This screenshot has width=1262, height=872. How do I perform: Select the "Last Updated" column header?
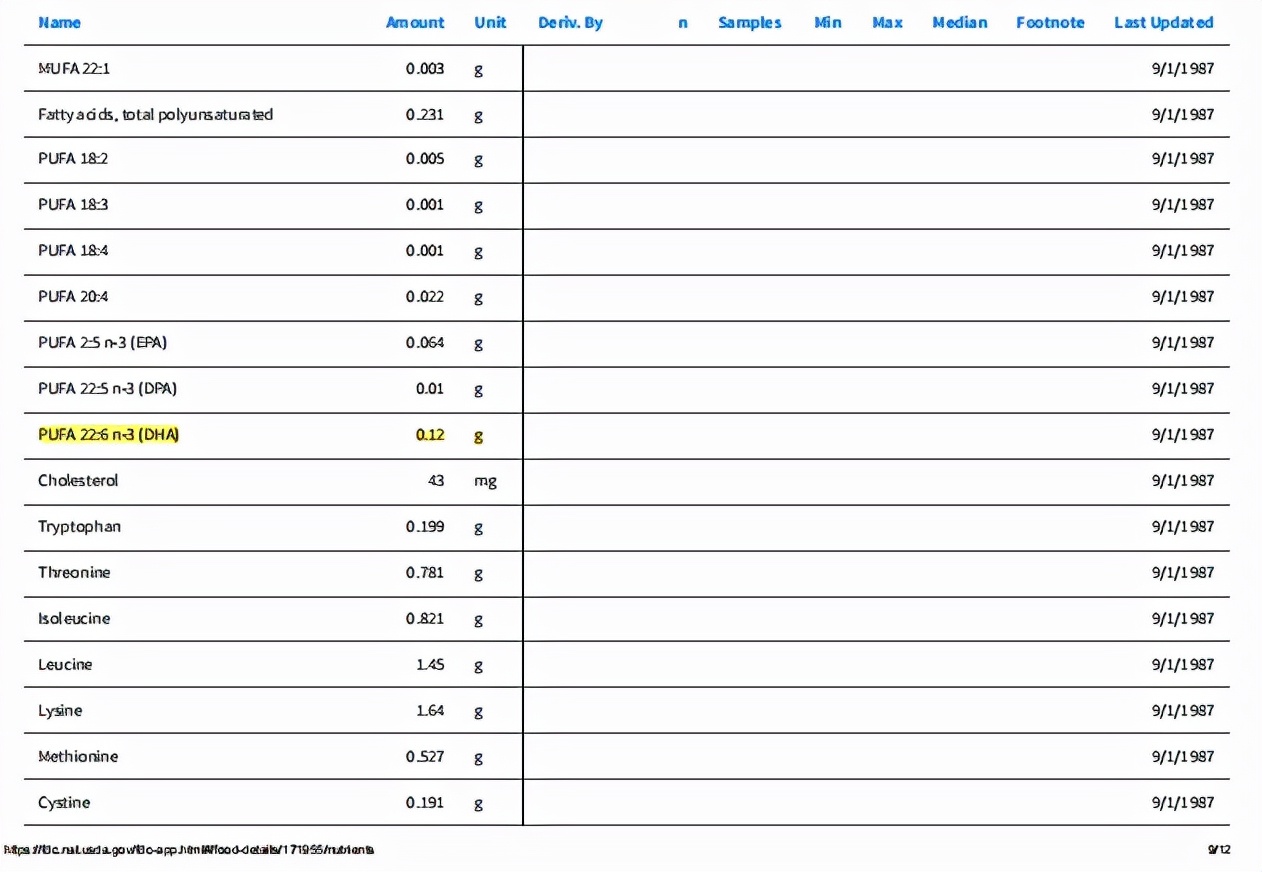[1164, 22]
